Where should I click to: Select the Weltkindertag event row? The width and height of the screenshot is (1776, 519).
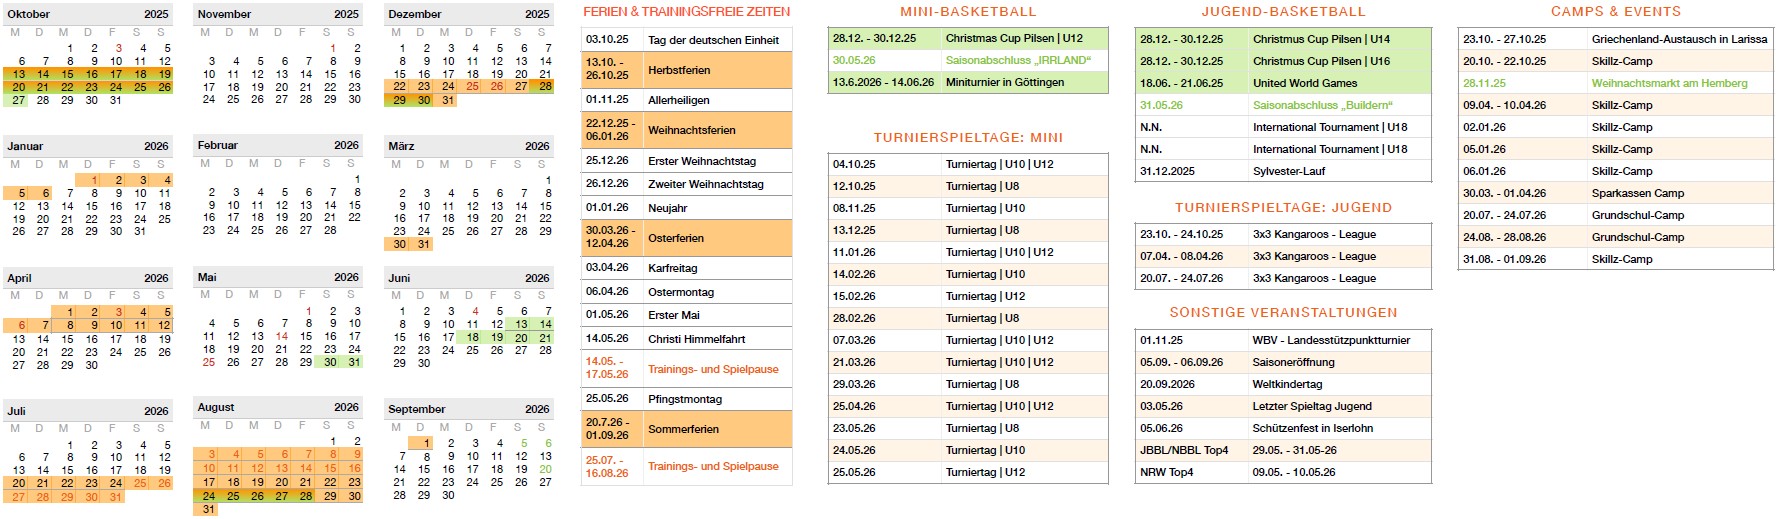coord(1287,384)
